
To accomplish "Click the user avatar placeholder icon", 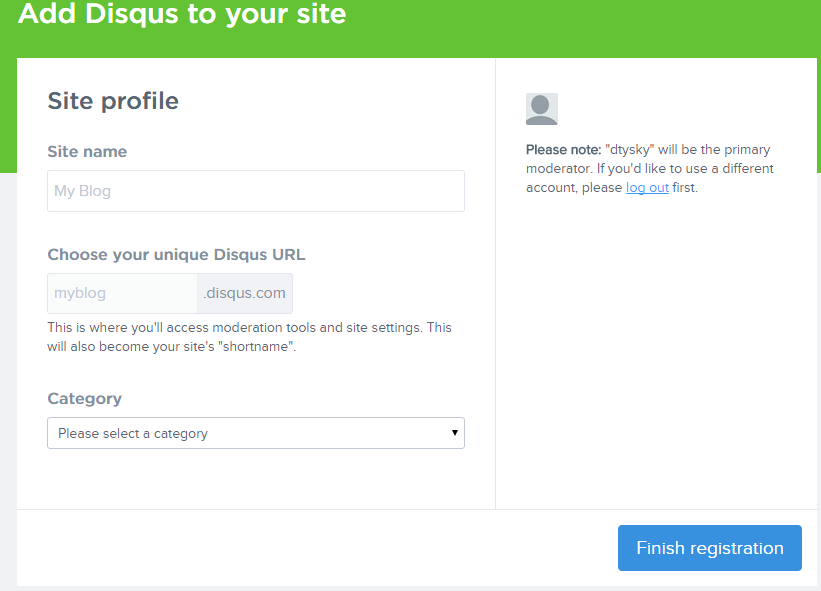I will [541, 109].
